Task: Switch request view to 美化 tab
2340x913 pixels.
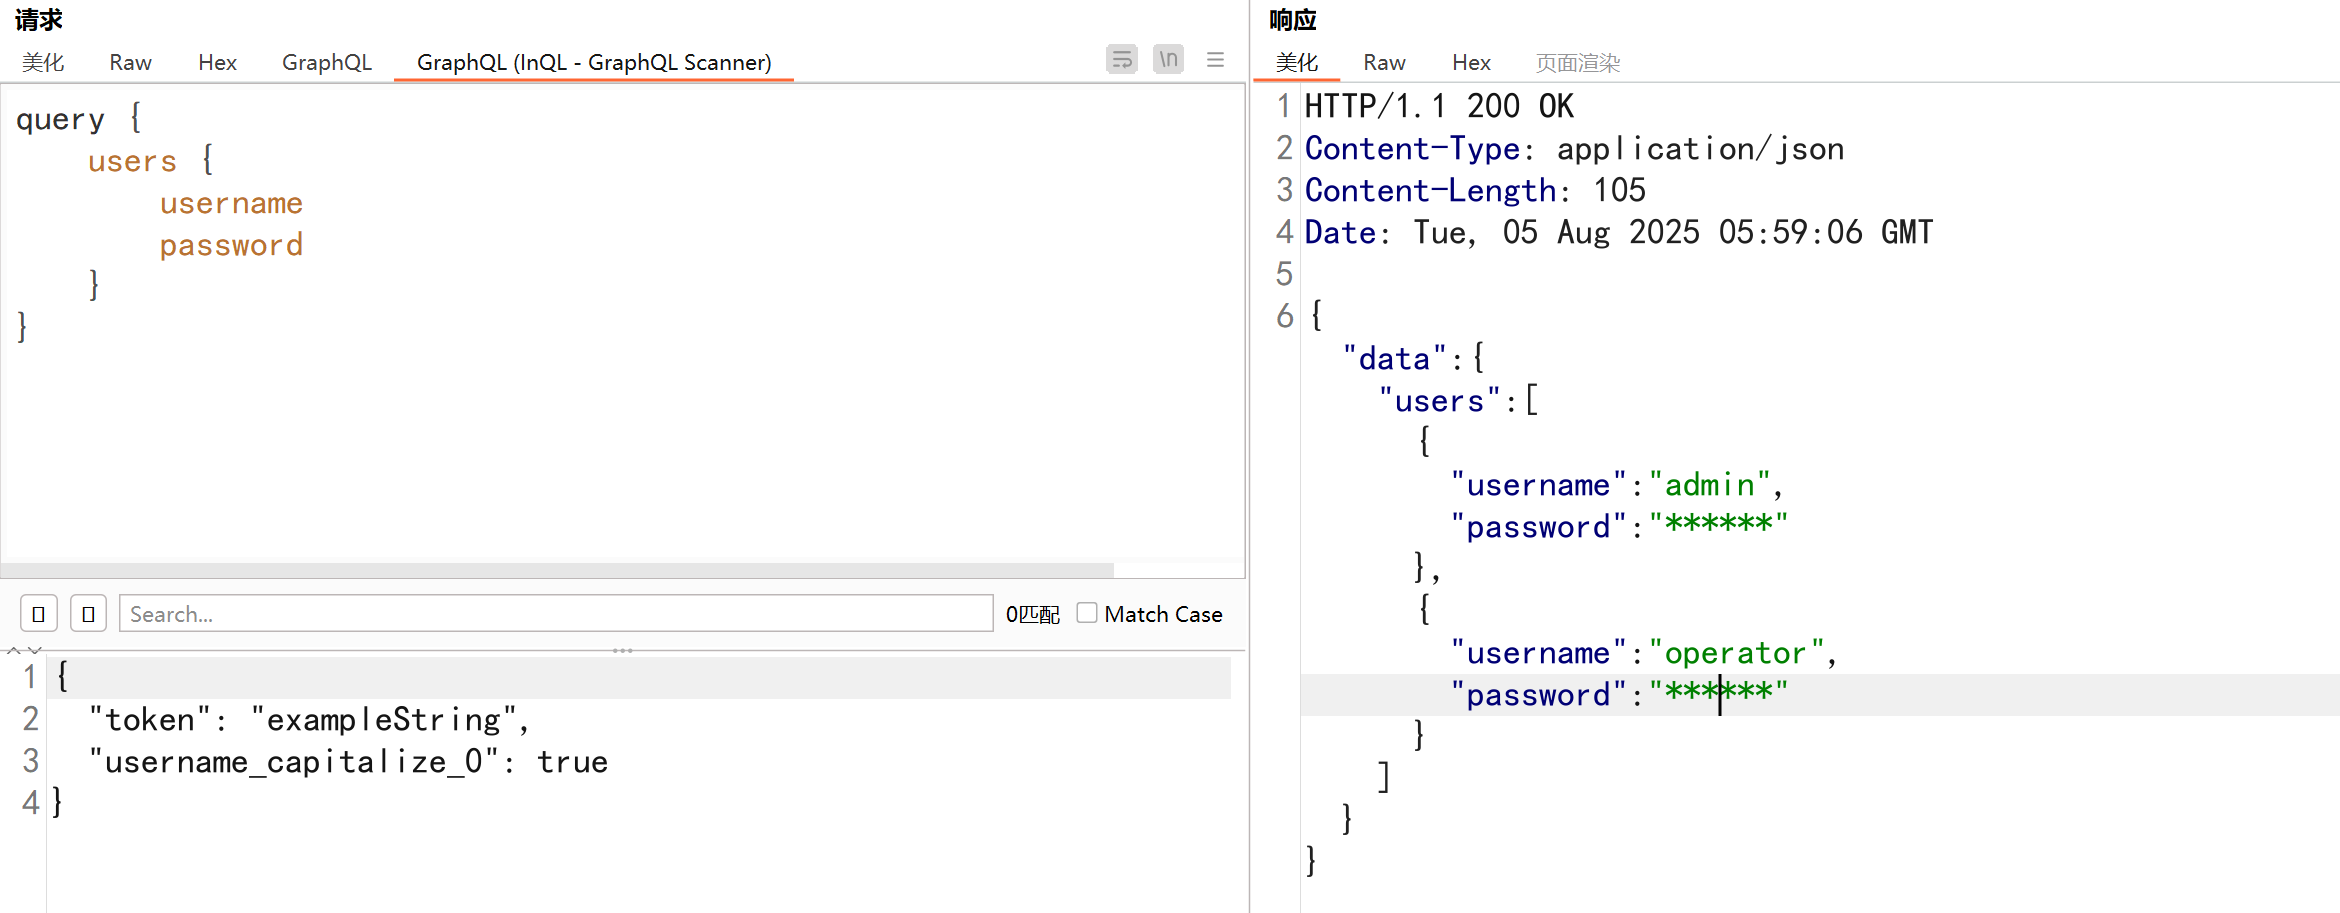Action: coord(43,62)
